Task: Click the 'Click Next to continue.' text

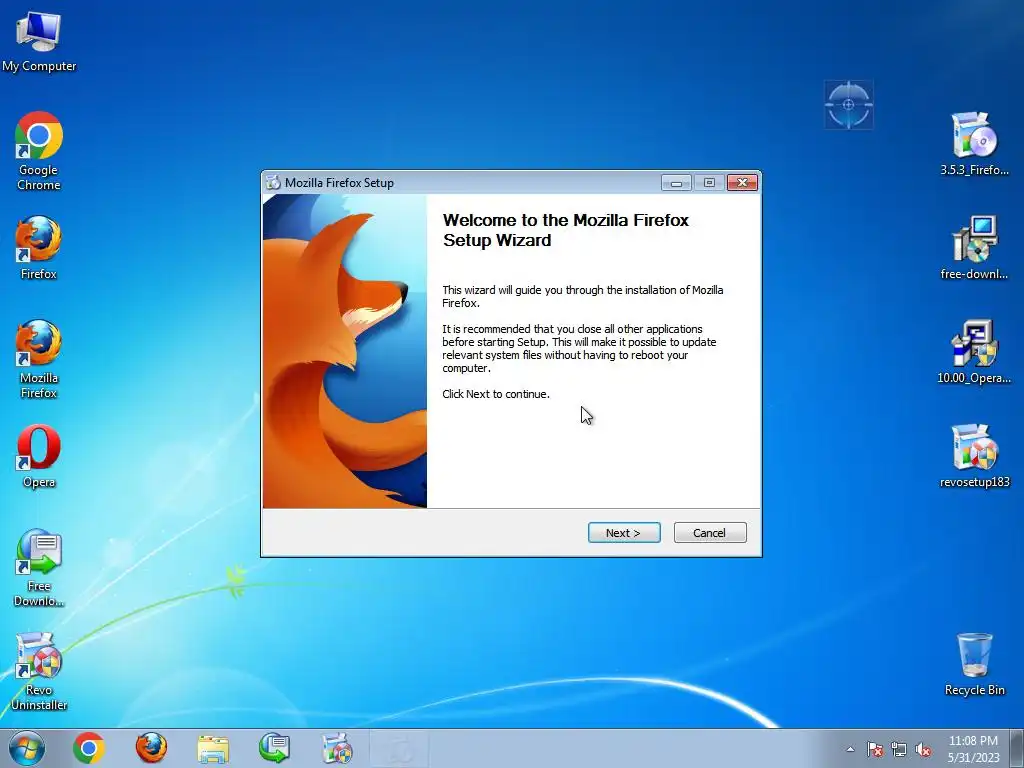Action: pos(496,394)
